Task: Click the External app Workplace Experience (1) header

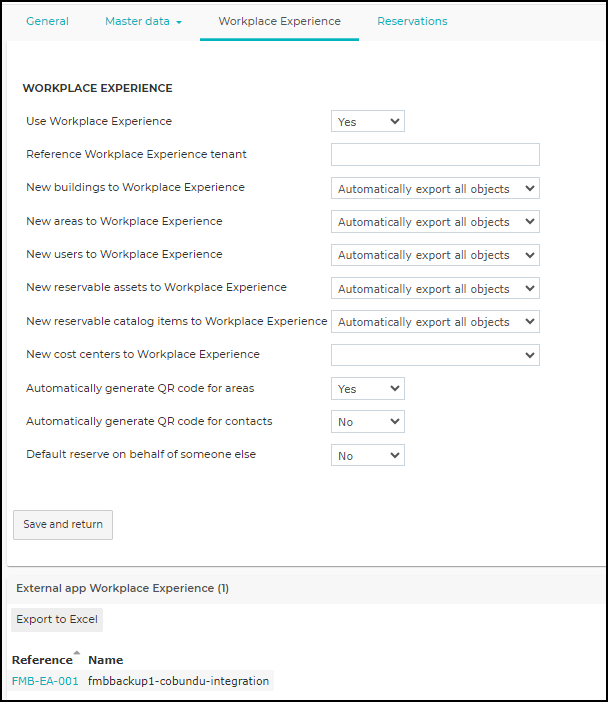Action: (122, 588)
